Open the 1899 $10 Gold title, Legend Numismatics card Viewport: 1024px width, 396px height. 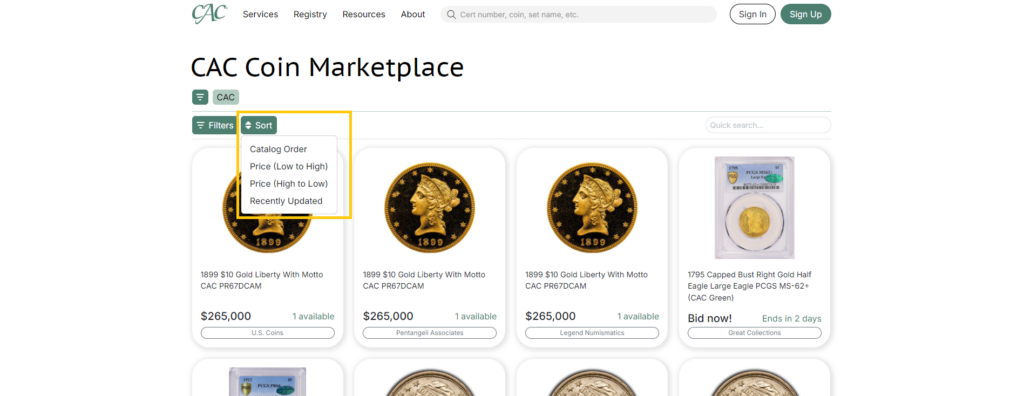pos(586,280)
